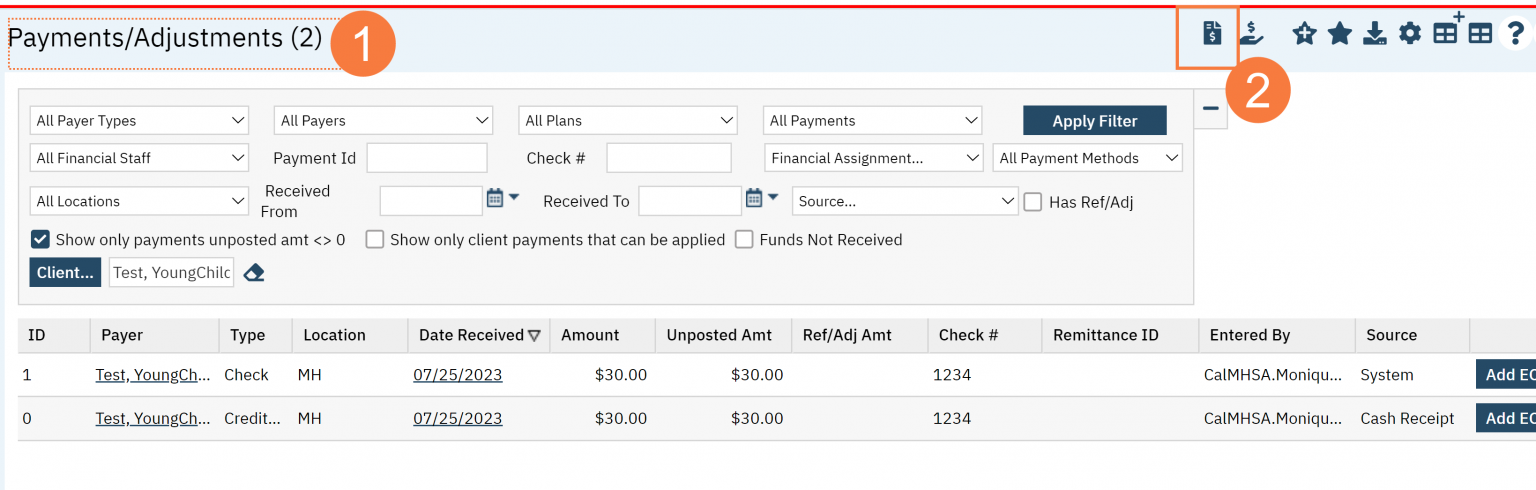The height and width of the screenshot is (490, 1536).
Task: Clear client filter with eraser icon
Action: [x=254, y=273]
